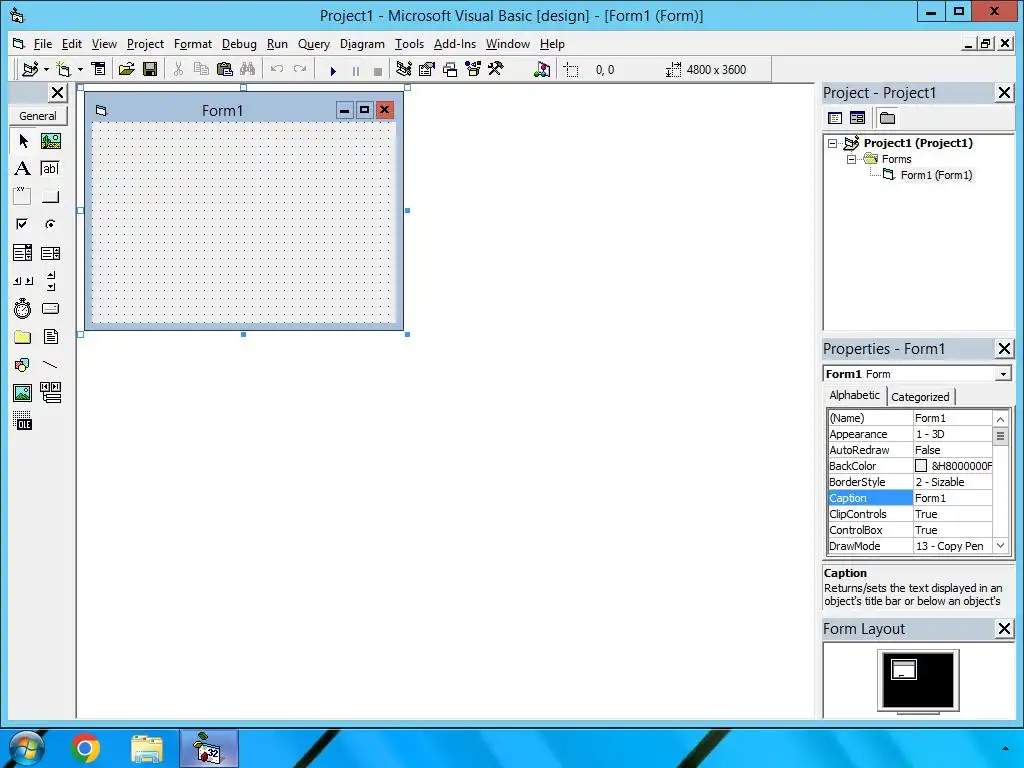Select the Pointer tool in toolbox
The width and height of the screenshot is (1024, 768).
click(23, 141)
